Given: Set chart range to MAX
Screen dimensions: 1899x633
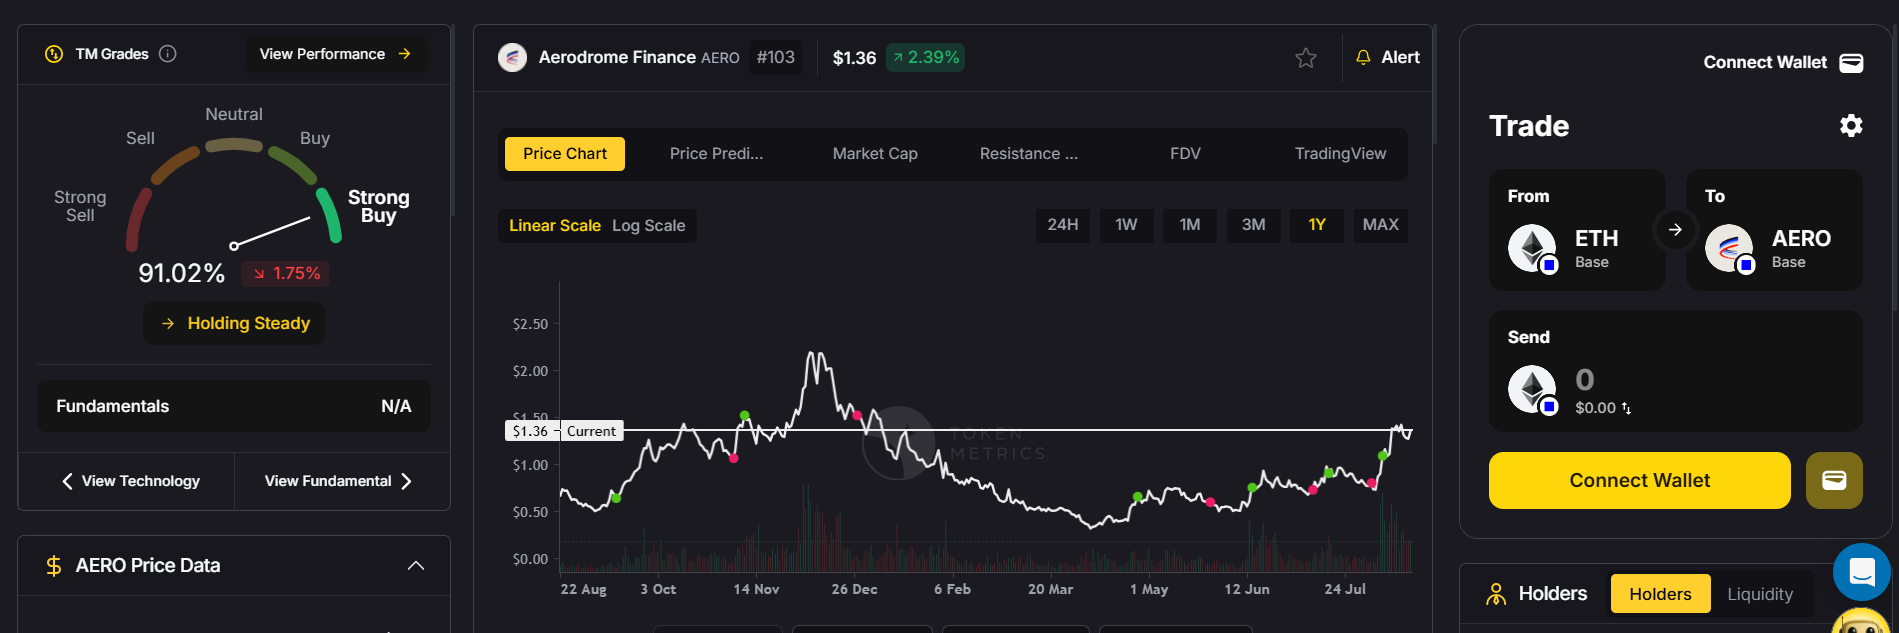Looking at the screenshot, I should pos(1381,225).
